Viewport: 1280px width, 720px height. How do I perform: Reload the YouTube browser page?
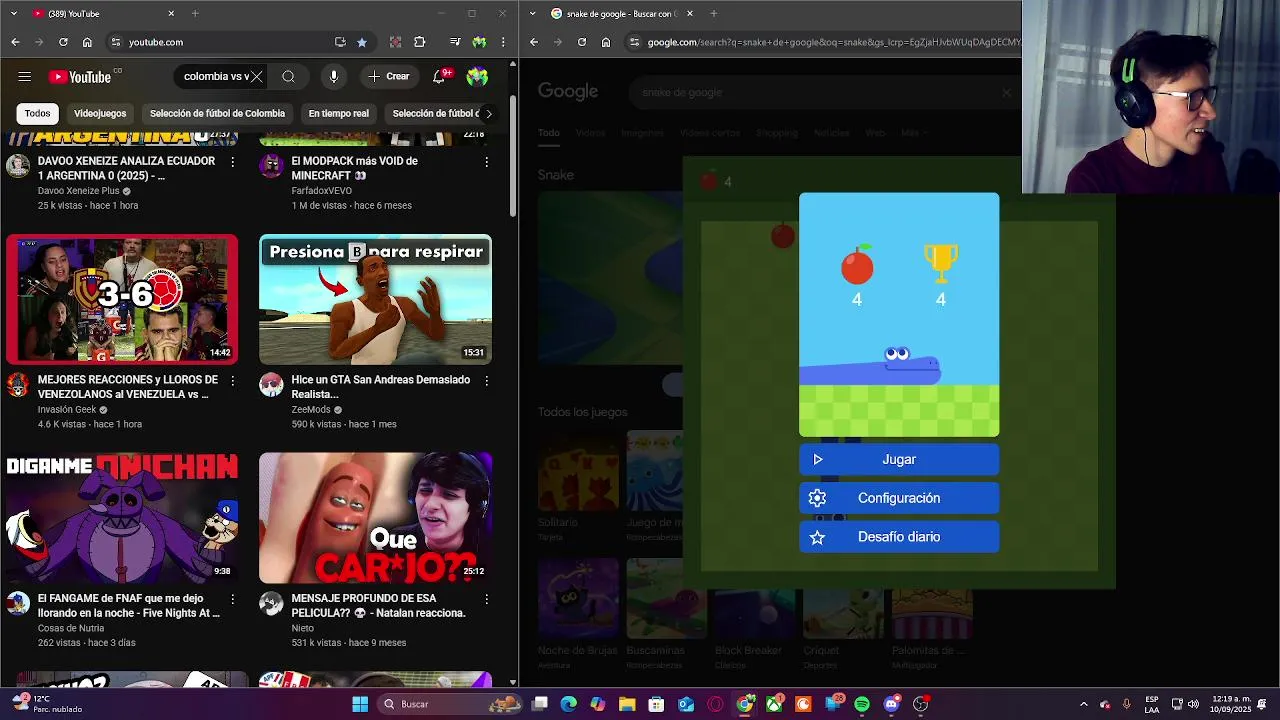(x=63, y=42)
